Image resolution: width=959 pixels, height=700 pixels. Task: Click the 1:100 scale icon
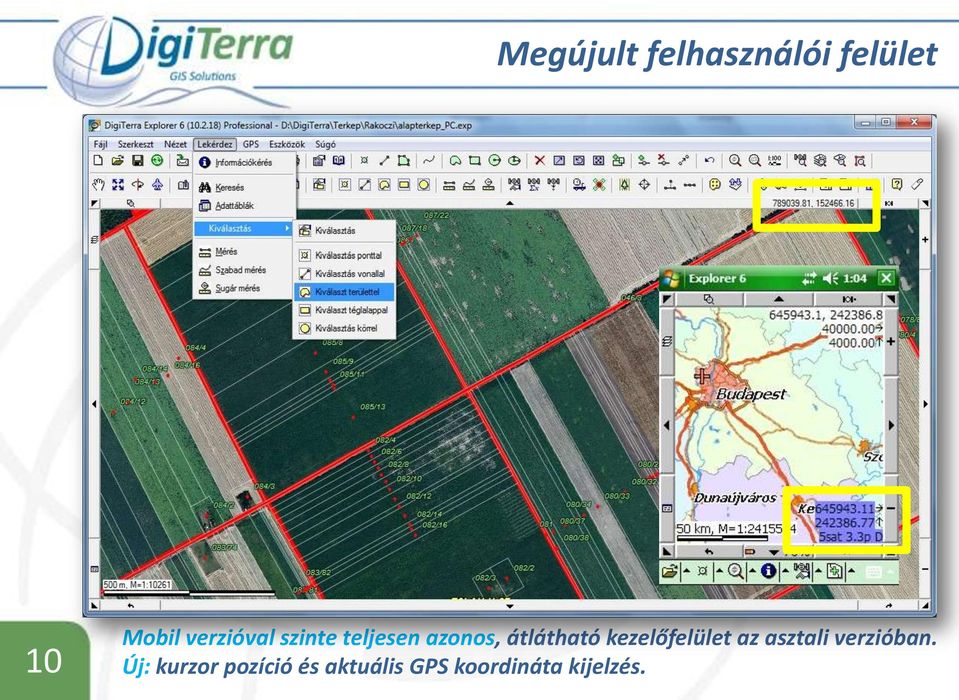pos(775,161)
